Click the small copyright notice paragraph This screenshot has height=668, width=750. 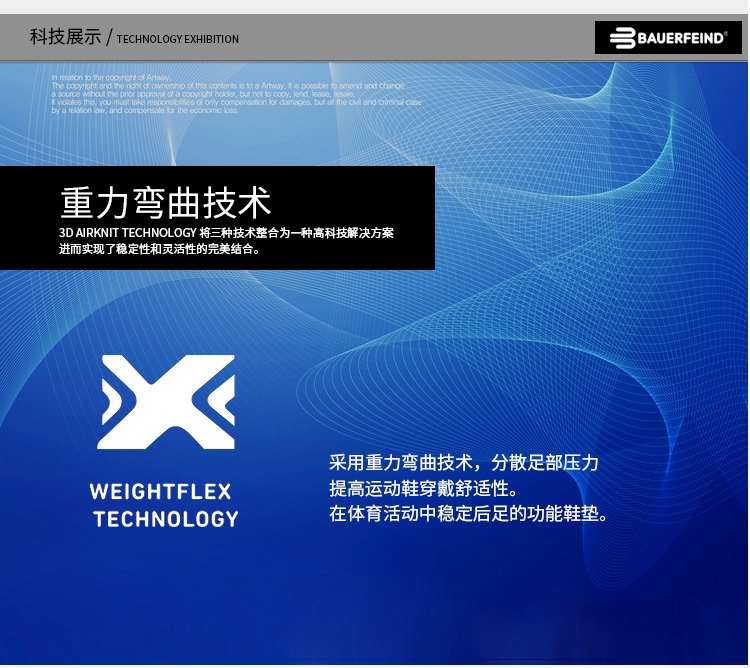[x=236, y=94]
